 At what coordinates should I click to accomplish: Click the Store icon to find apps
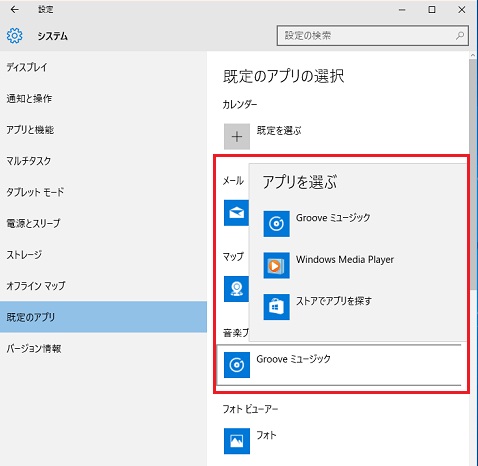tap(276, 307)
